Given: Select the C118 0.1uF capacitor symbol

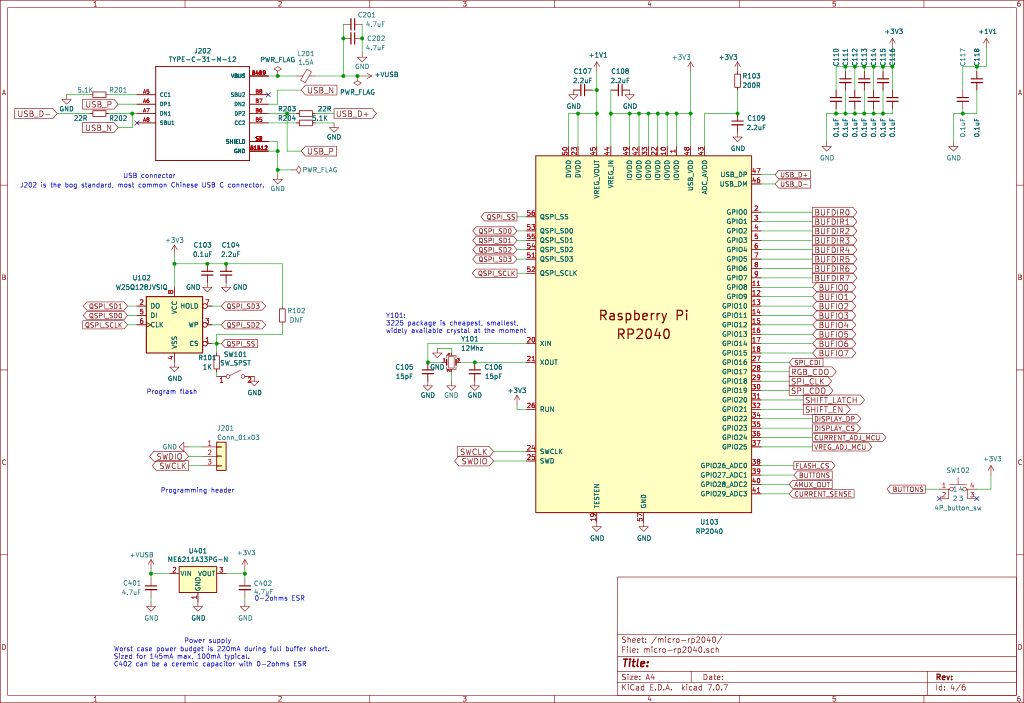Looking at the screenshot, I should pos(977,81).
